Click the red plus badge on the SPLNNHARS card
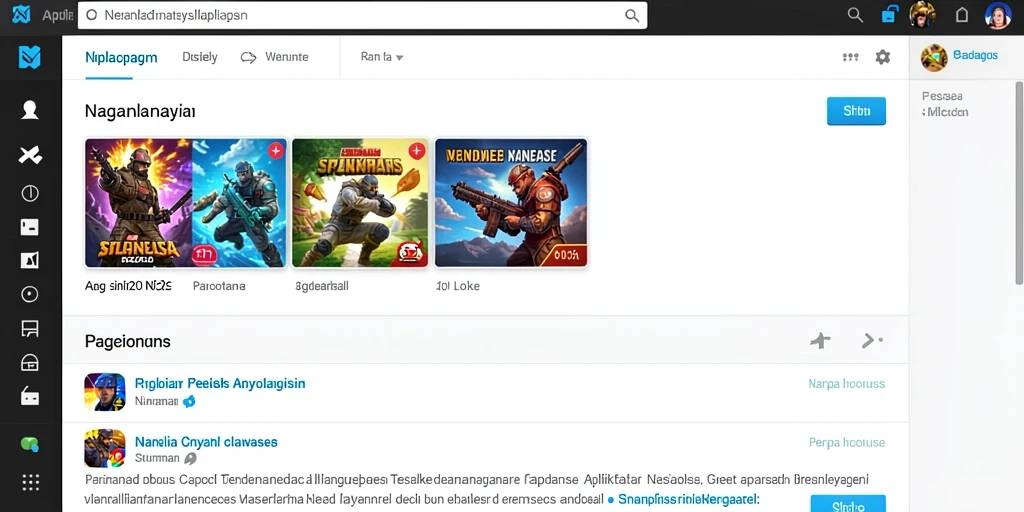This screenshot has width=1024, height=512. pyautogui.click(x=416, y=152)
